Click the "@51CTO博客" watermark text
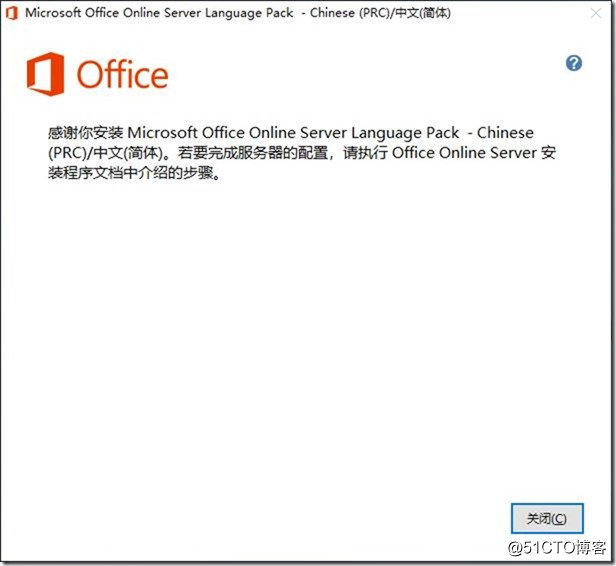Screen dimensions: 616x566 point(557,547)
